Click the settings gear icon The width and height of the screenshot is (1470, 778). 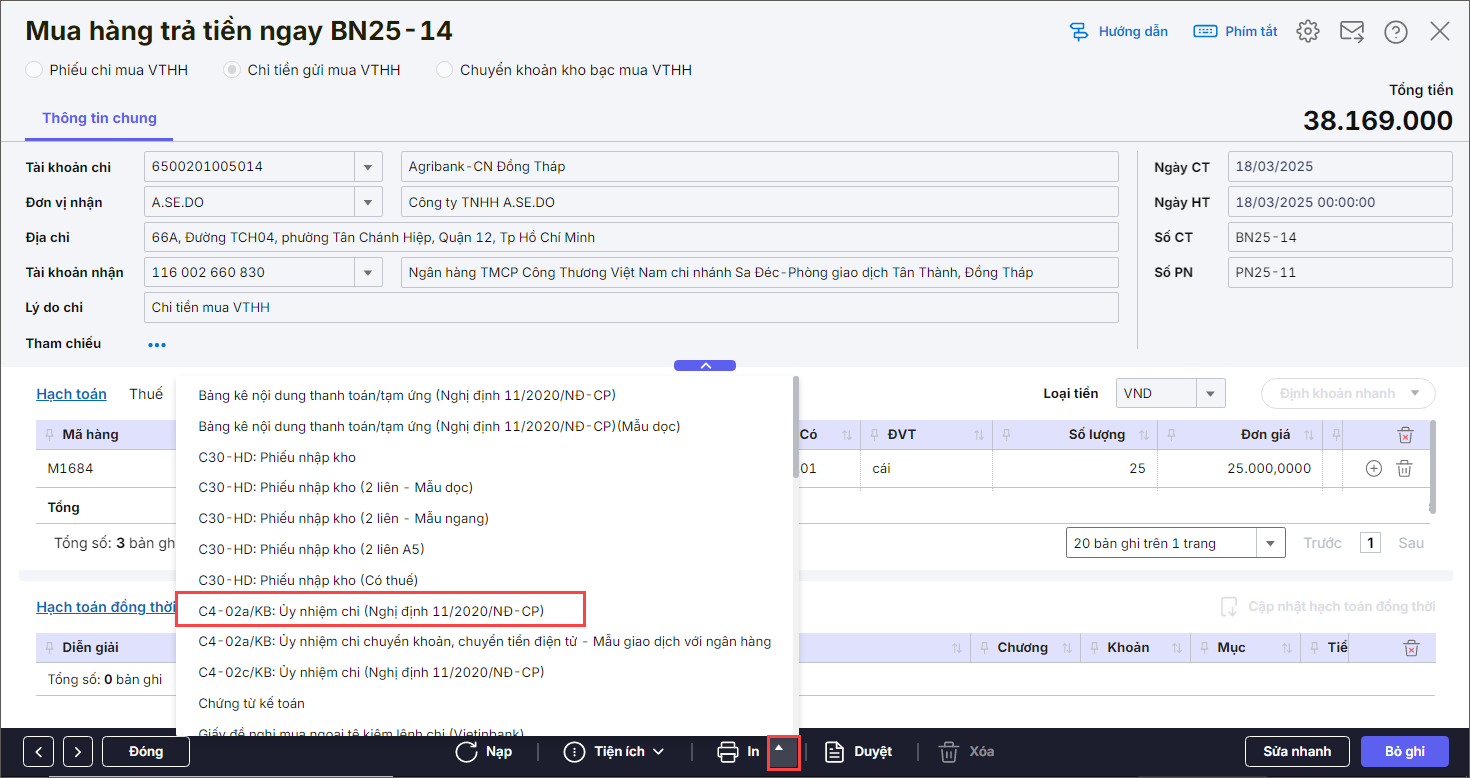pyautogui.click(x=1307, y=32)
